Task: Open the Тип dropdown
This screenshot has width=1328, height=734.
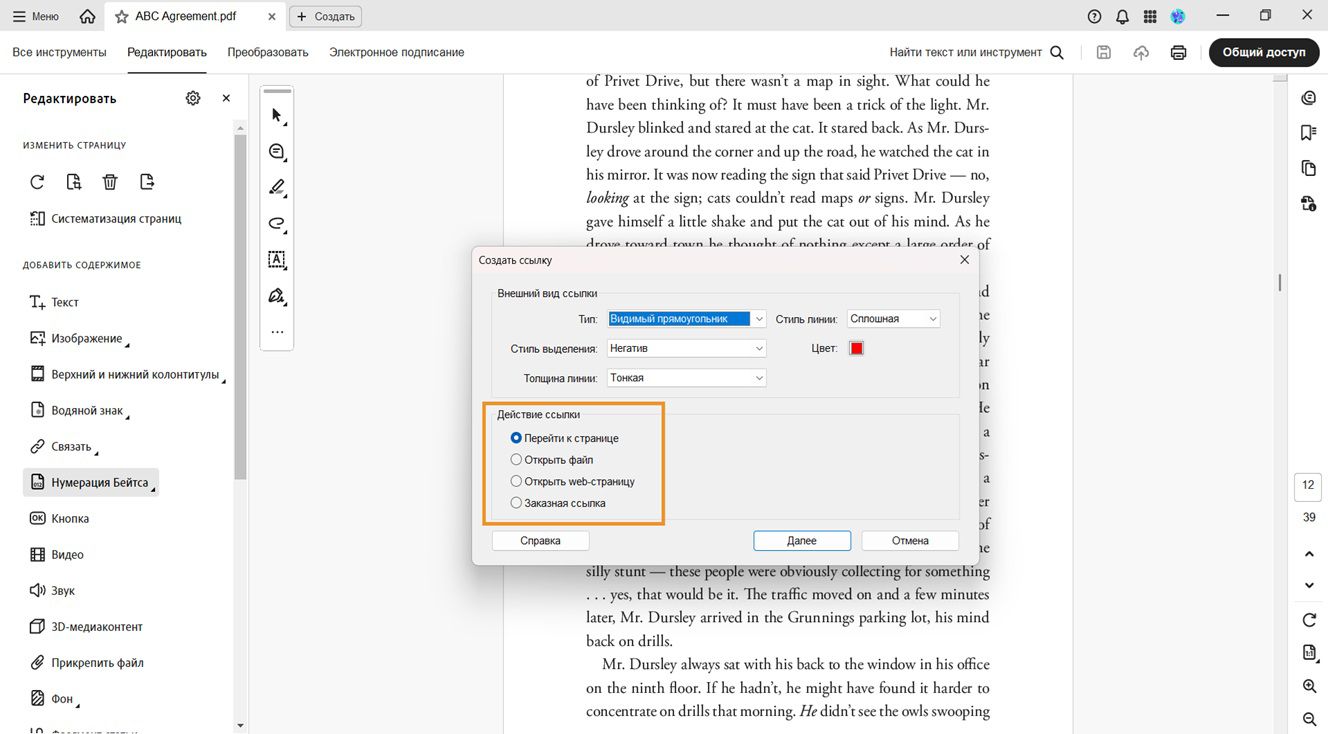Action: [686, 319]
